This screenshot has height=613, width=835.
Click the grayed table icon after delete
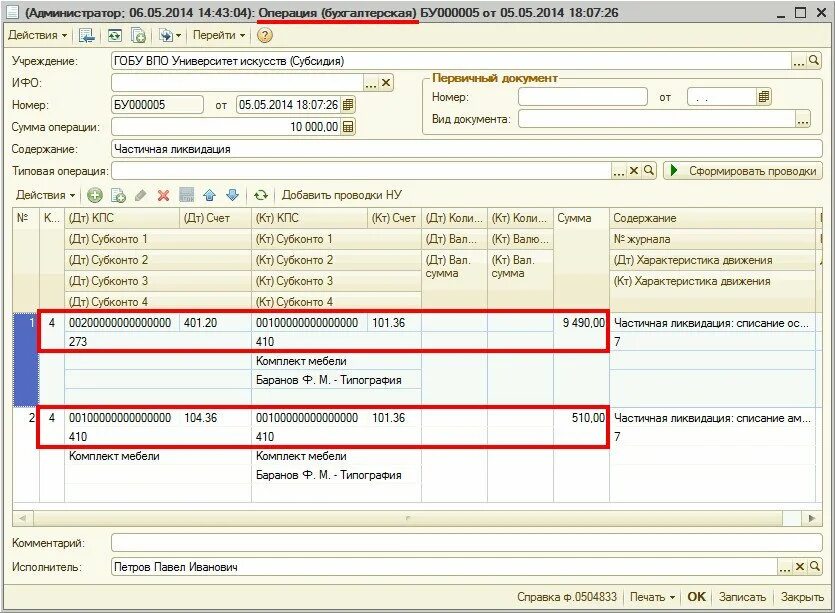tap(186, 195)
